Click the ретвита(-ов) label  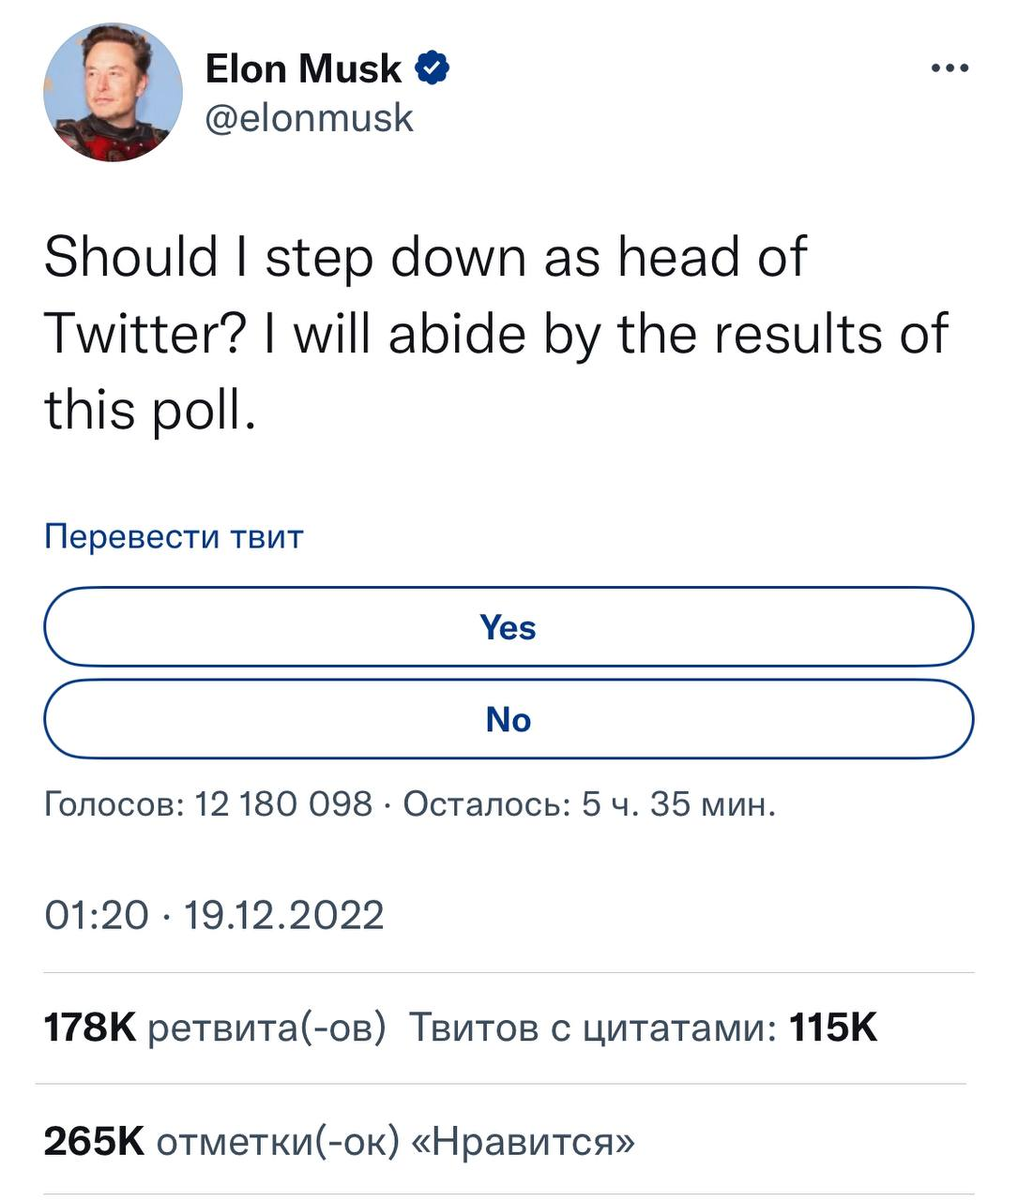pos(267,1029)
